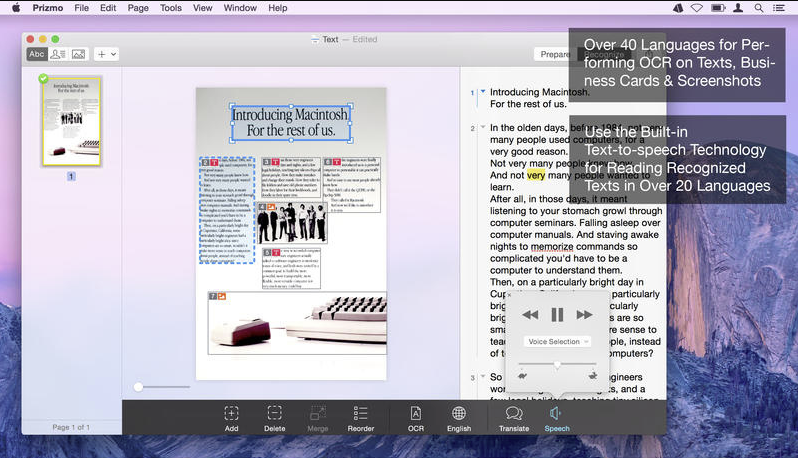Switch to Abc text mode
The width and height of the screenshot is (798, 458).
[37, 54]
